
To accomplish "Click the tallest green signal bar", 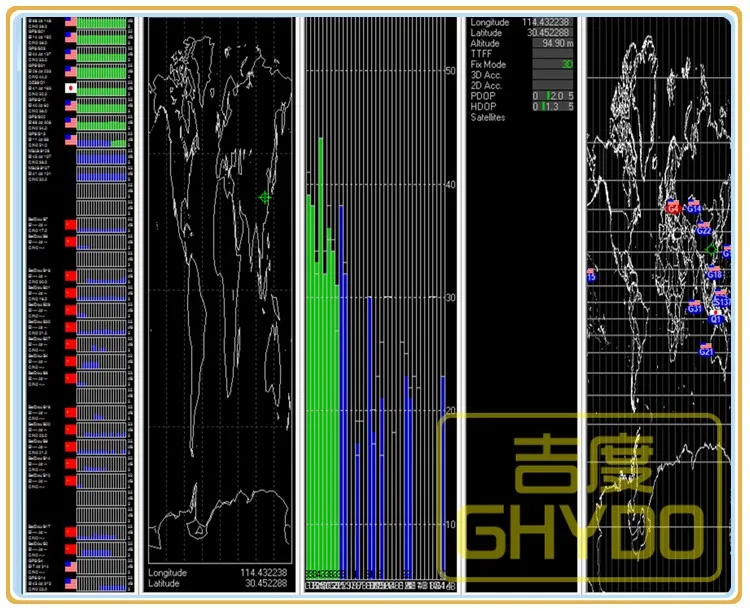I will (x=320, y=353).
